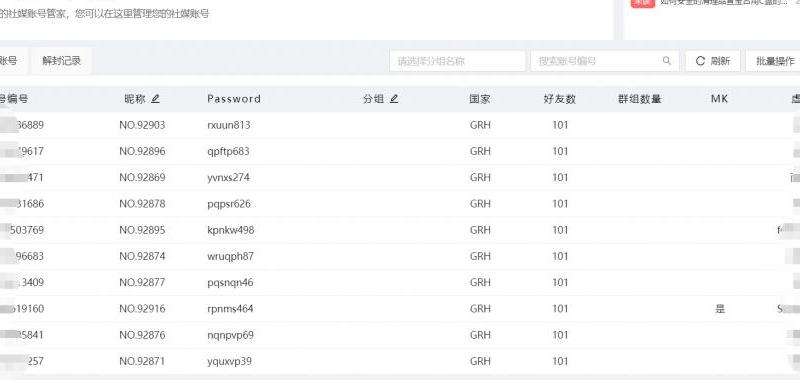Viewport: 800px width, 383px height.
Task: Click password qpftp683
Action: (x=229, y=152)
